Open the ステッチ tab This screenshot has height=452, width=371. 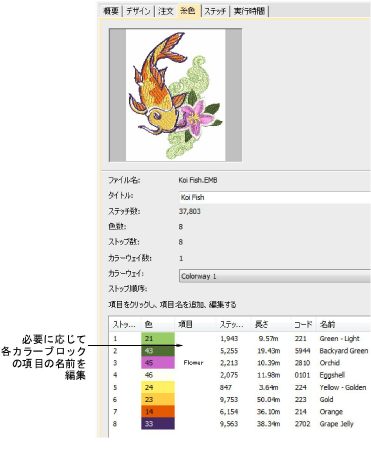pyautogui.click(x=215, y=11)
